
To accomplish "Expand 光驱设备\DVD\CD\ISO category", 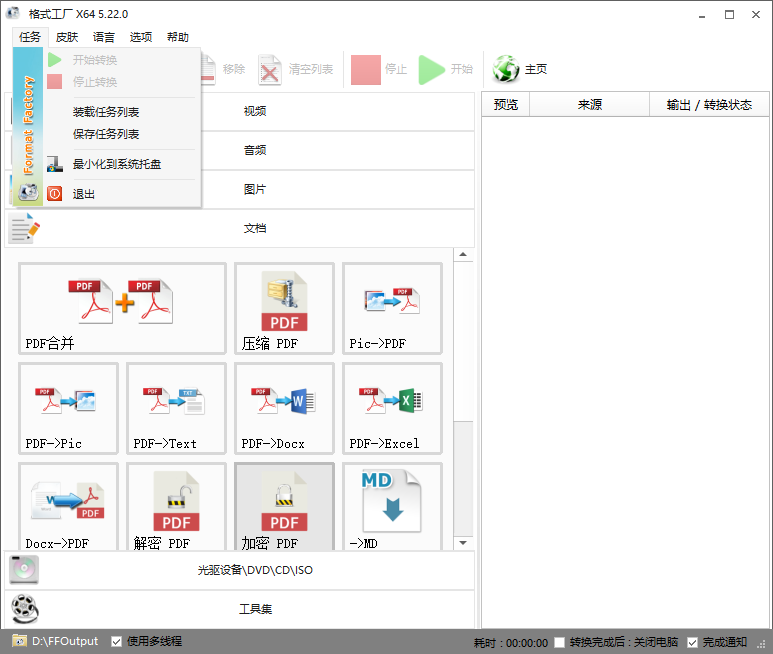I will 240,570.
